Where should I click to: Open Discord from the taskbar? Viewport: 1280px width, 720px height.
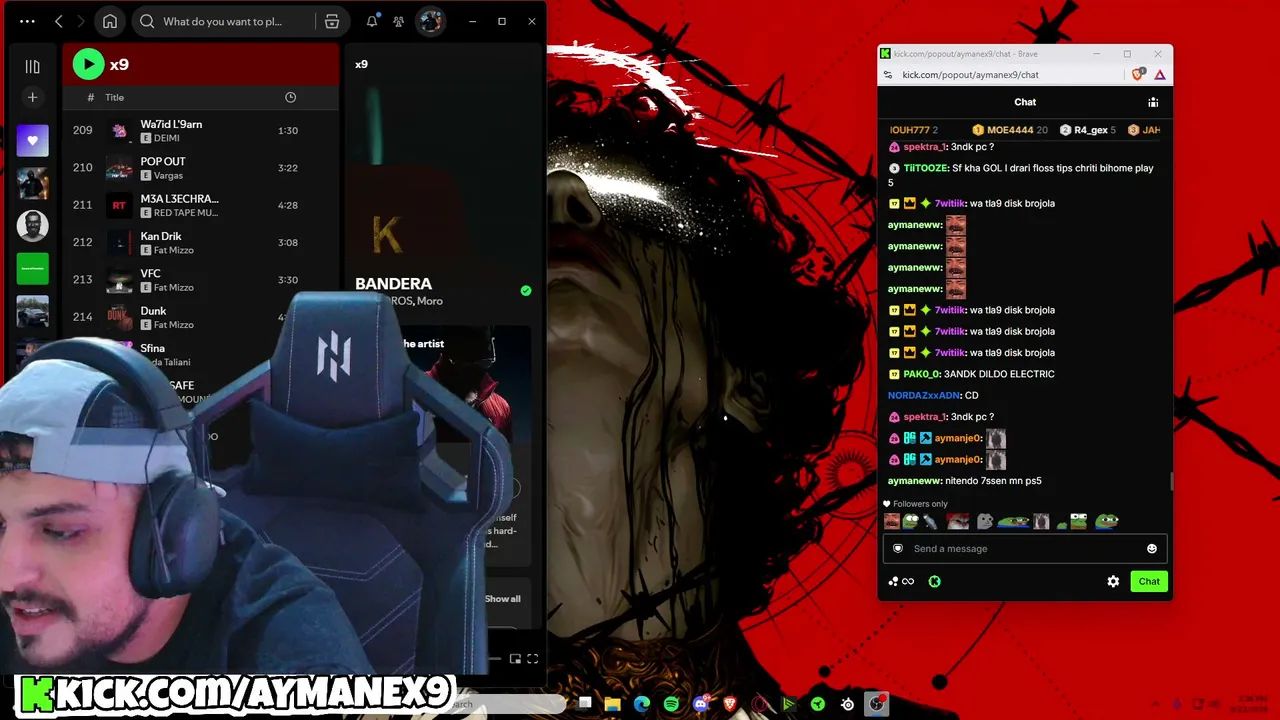pyautogui.click(x=700, y=704)
